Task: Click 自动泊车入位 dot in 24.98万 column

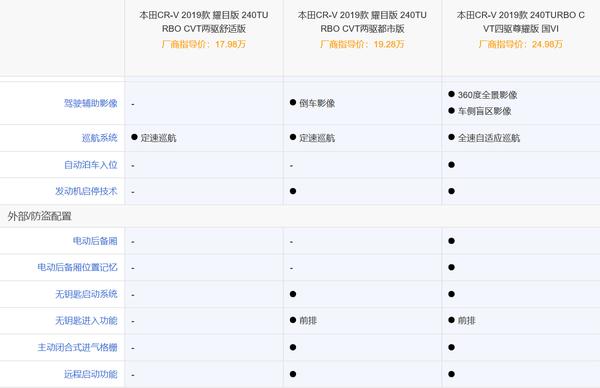Action: [x=452, y=165]
